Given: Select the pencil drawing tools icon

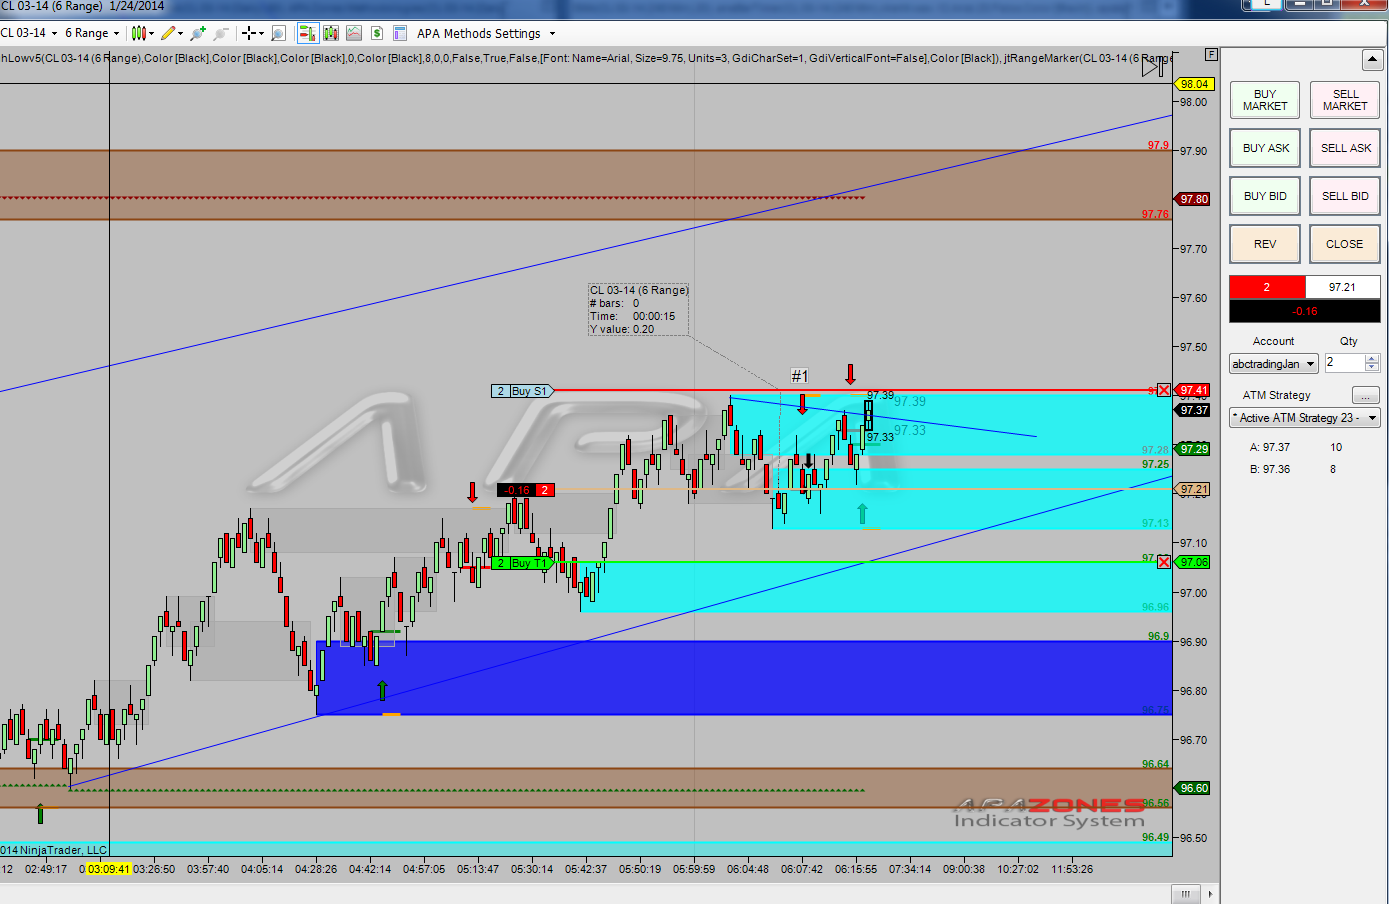Looking at the screenshot, I should 168,33.
